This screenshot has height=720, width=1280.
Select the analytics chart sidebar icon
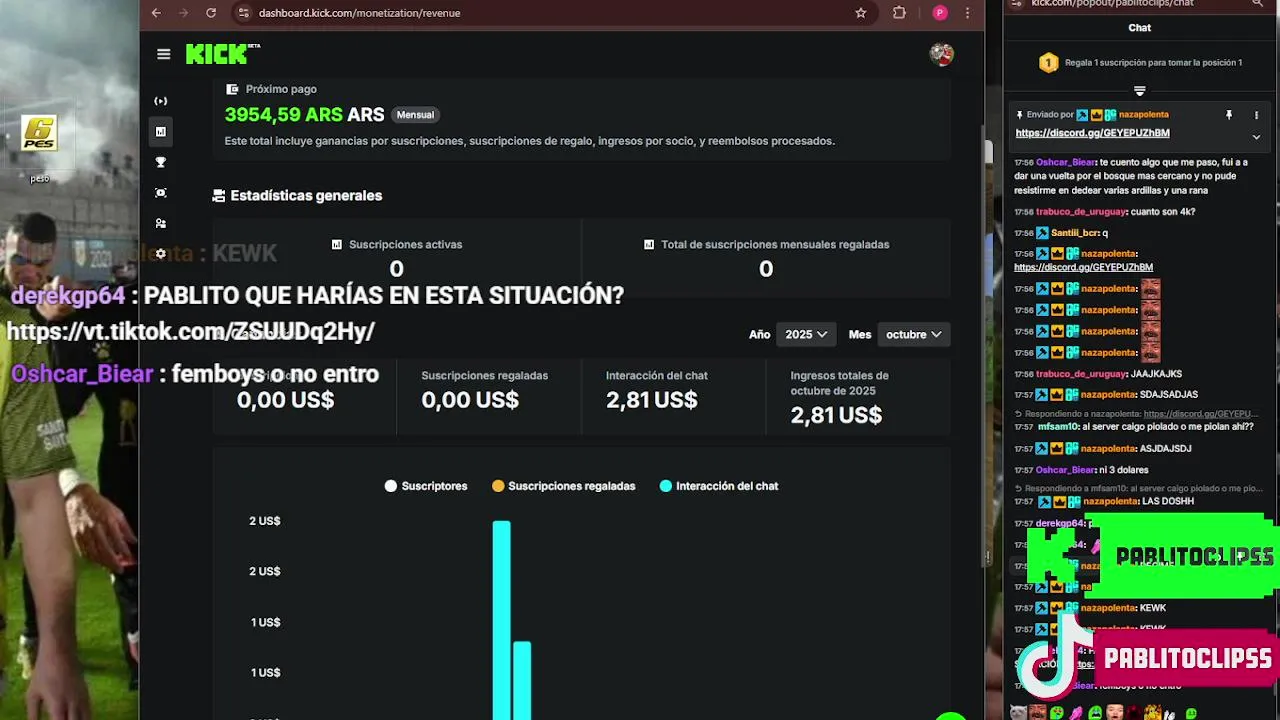click(x=161, y=131)
